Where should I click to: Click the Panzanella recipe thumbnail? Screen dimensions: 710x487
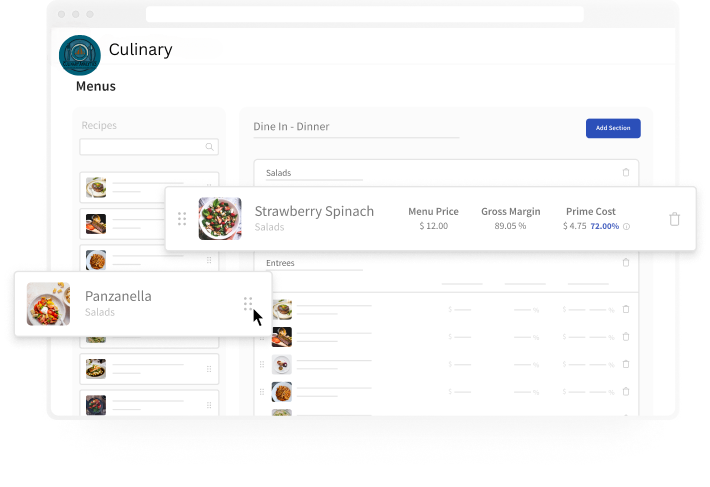tap(48, 304)
